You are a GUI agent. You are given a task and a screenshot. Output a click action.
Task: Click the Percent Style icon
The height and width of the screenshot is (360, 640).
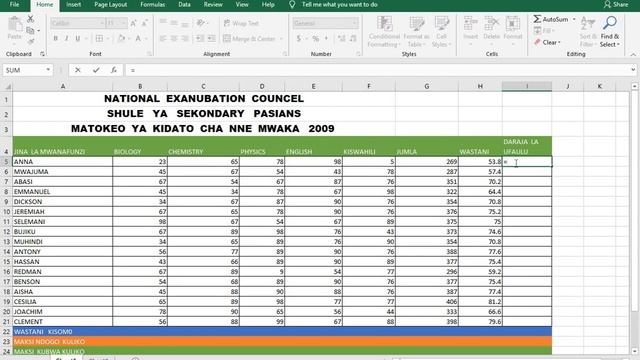(x=316, y=39)
